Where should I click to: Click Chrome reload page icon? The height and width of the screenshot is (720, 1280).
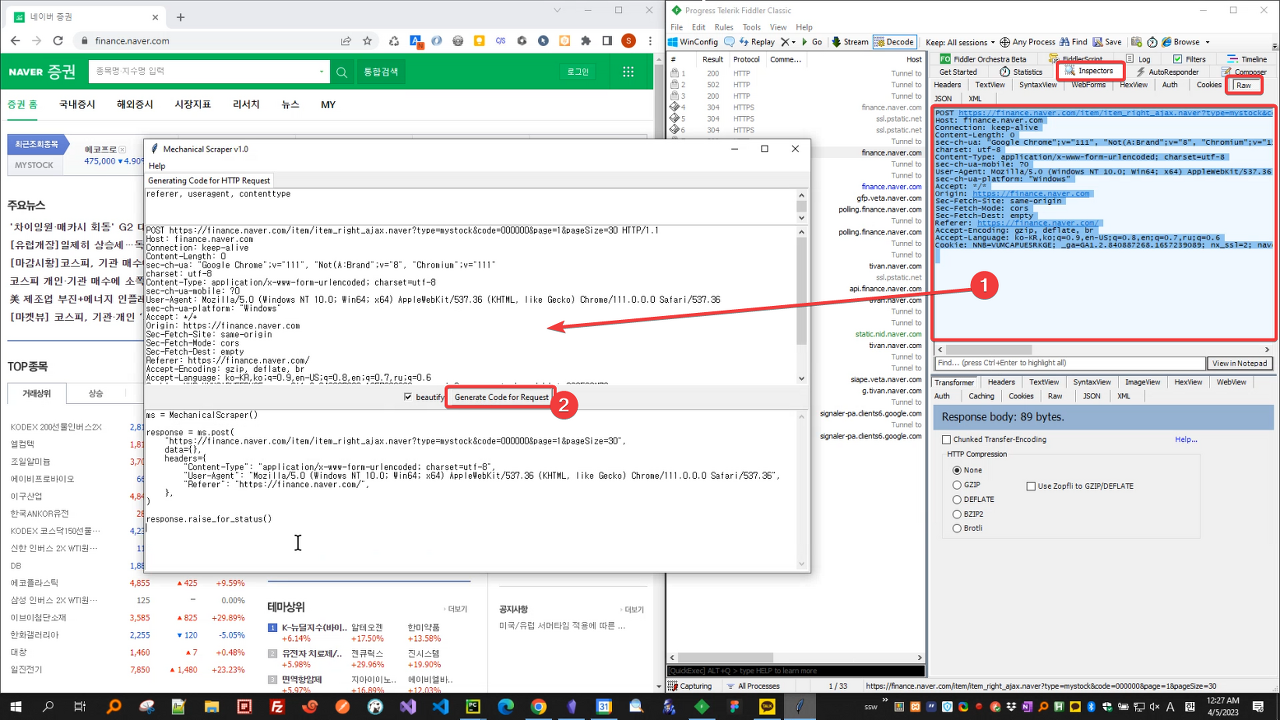pyautogui.click(x=59, y=41)
